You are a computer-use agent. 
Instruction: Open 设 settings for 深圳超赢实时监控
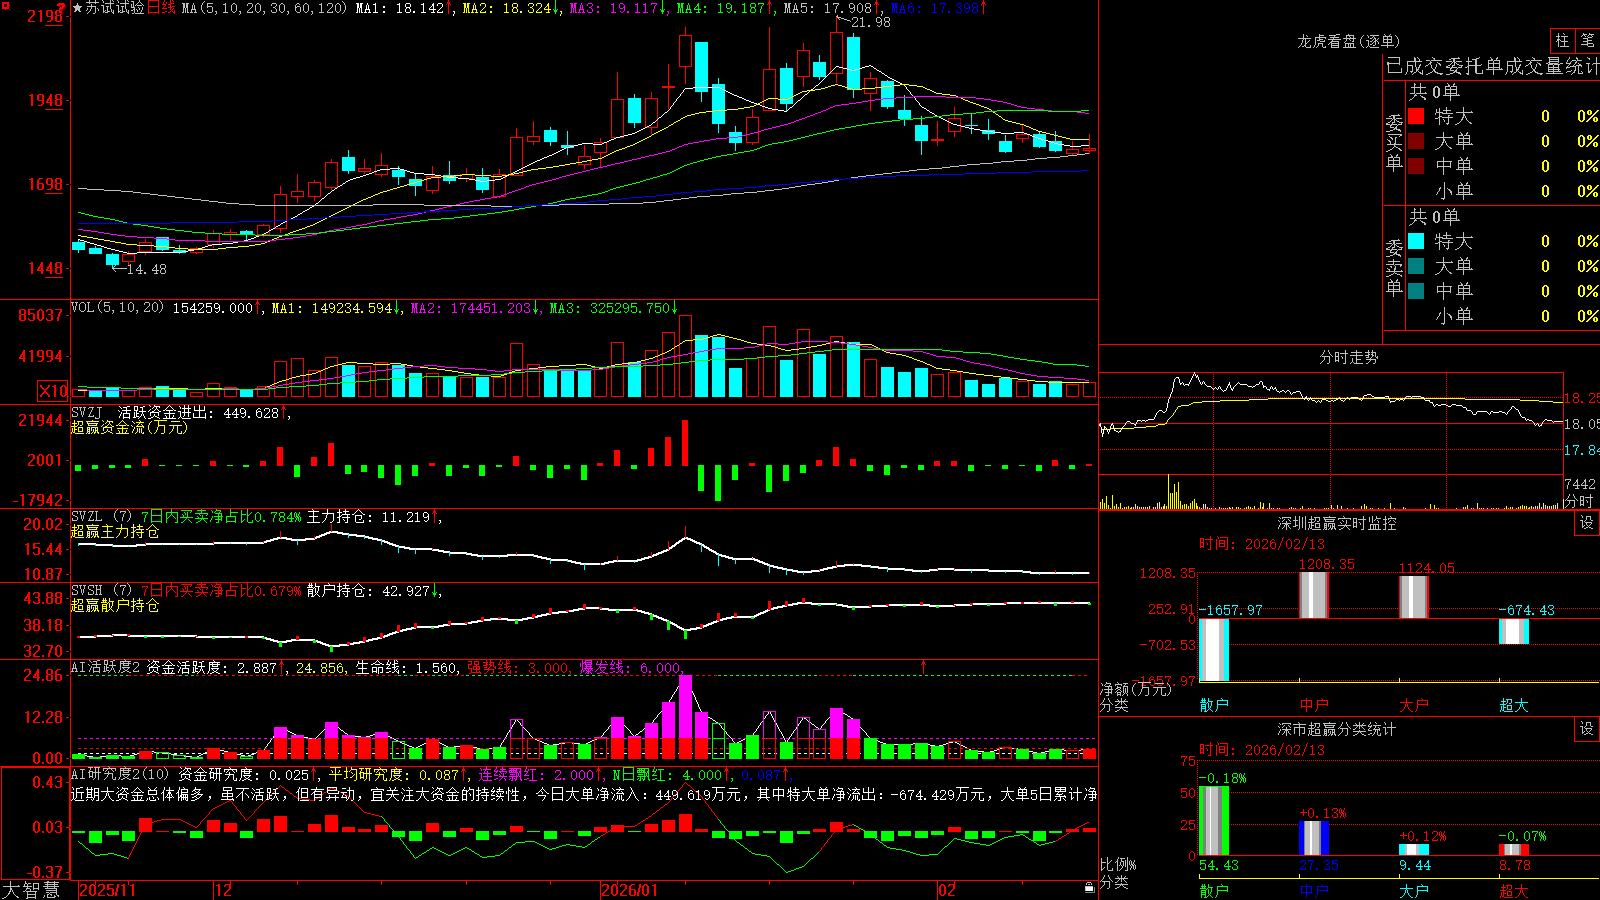(1587, 523)
